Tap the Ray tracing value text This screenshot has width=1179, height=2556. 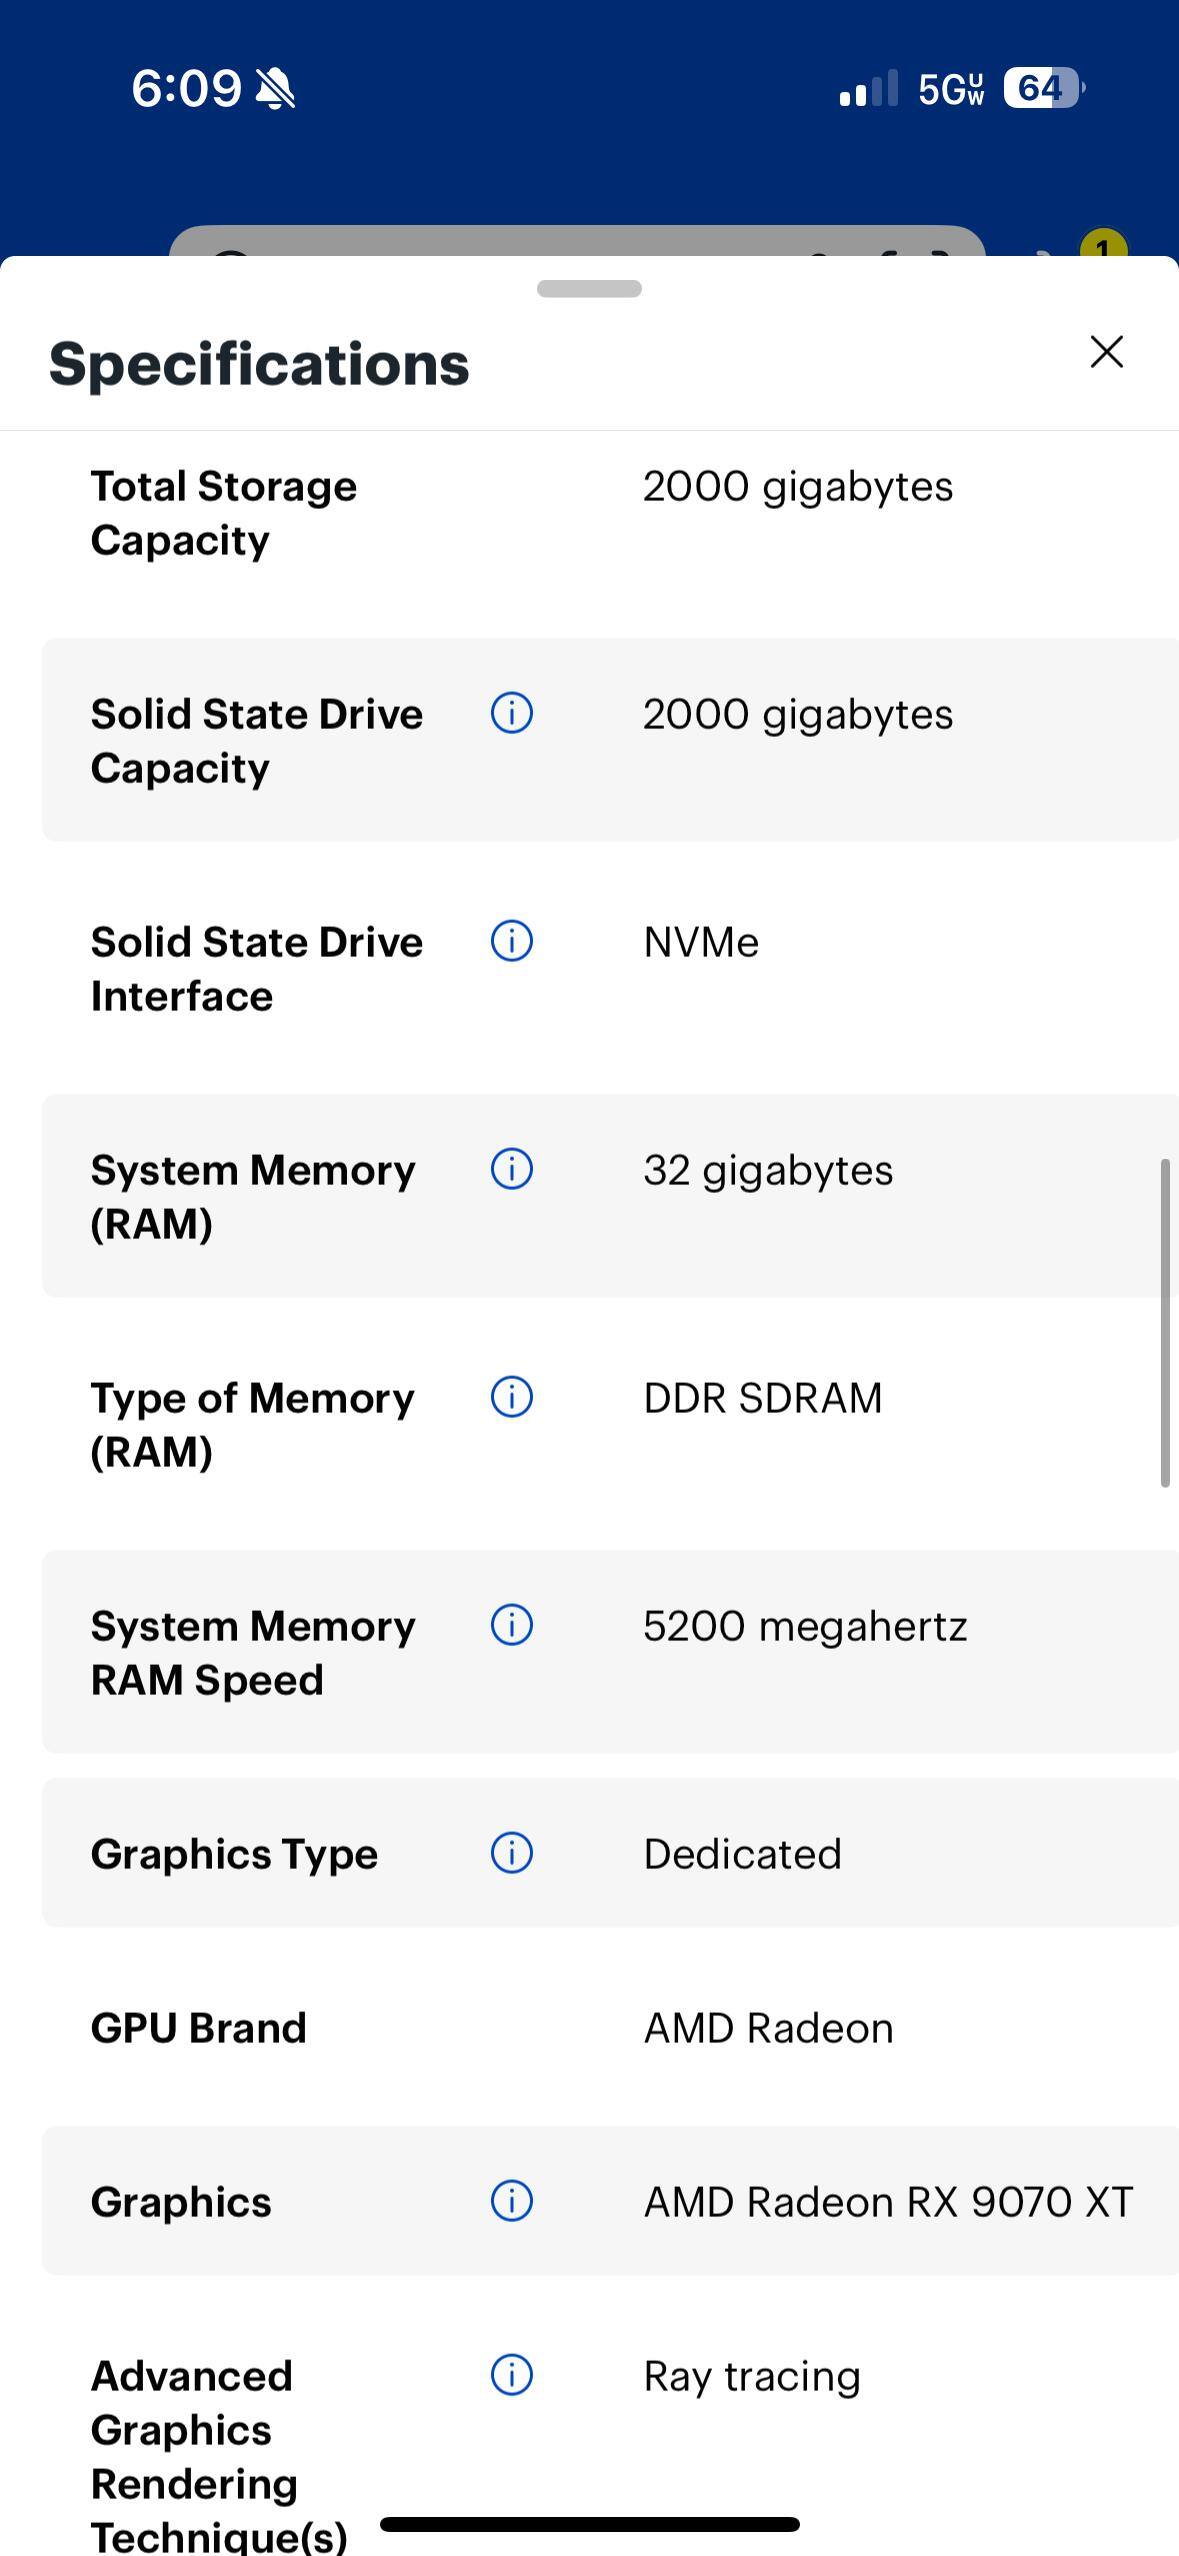pos(752,2376)
